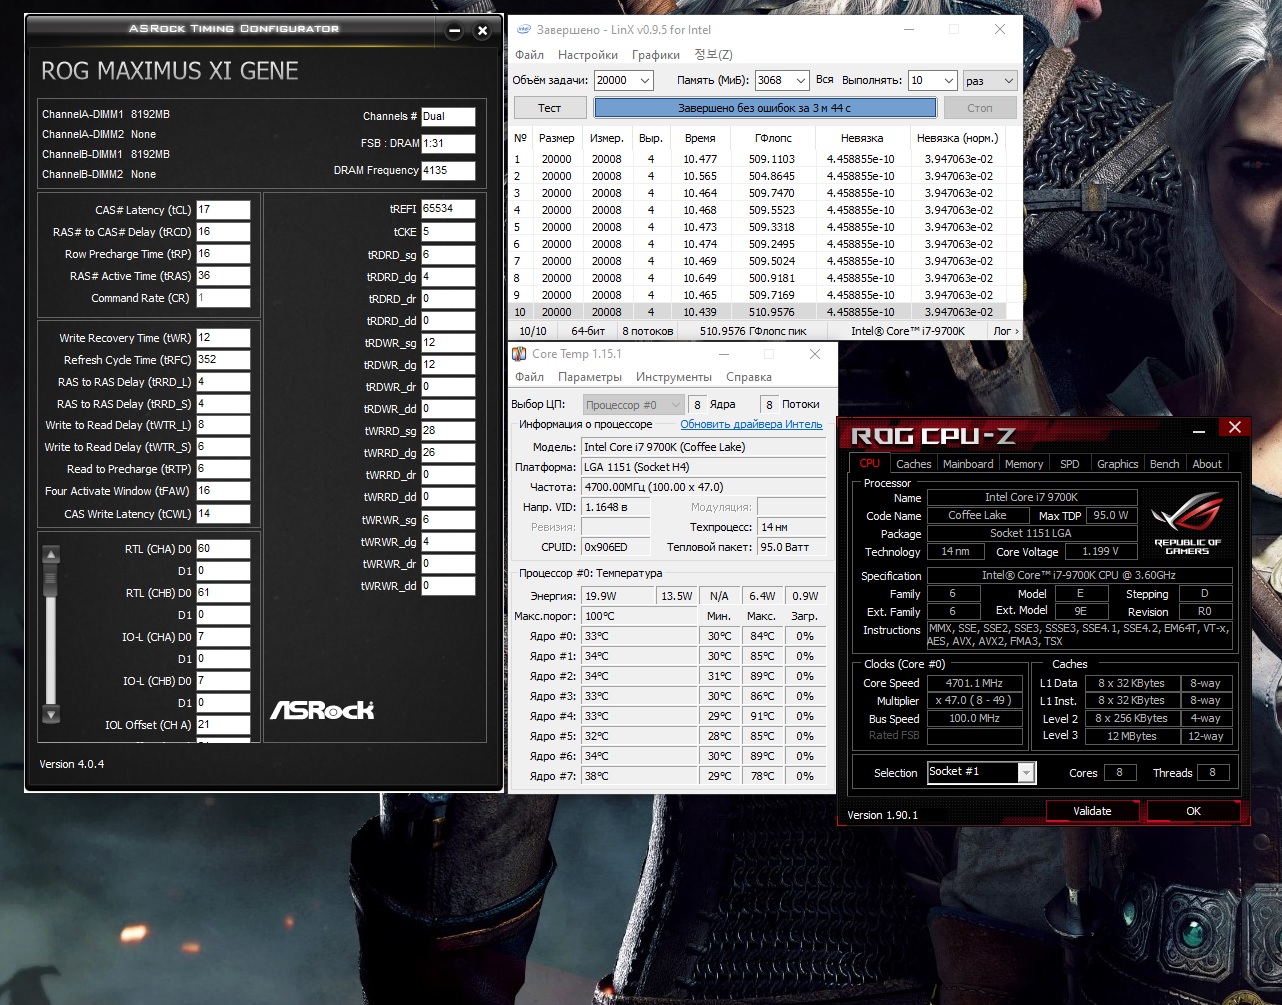
Task: Select LinX cell reading '500.9181'
Action: click(x=772, y=278)
